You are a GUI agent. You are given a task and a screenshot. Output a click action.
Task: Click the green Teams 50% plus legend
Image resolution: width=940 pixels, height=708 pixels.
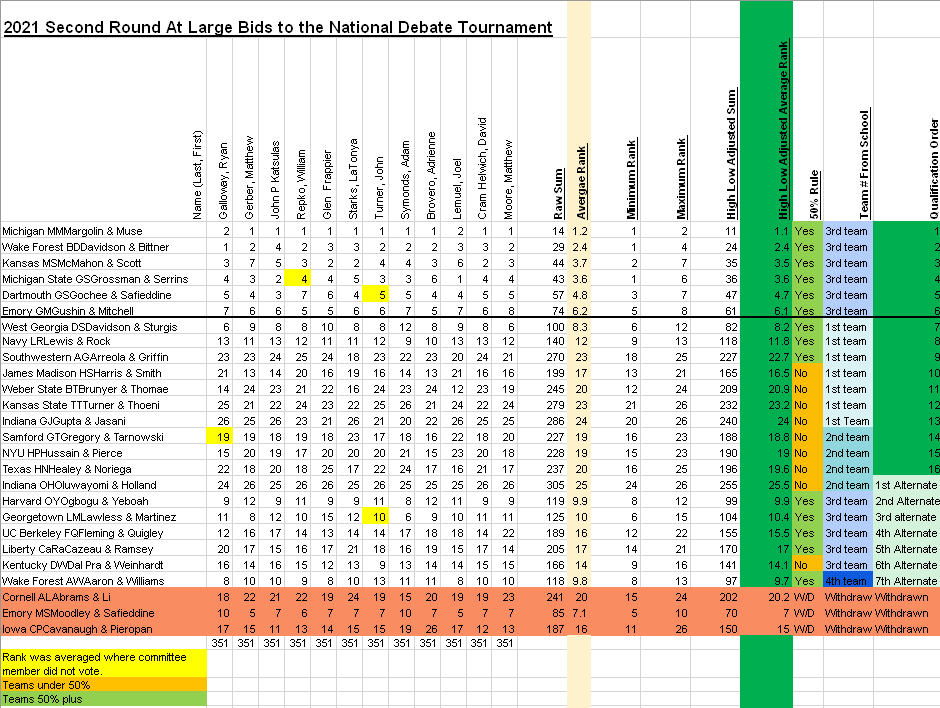(x=103, y=699)
